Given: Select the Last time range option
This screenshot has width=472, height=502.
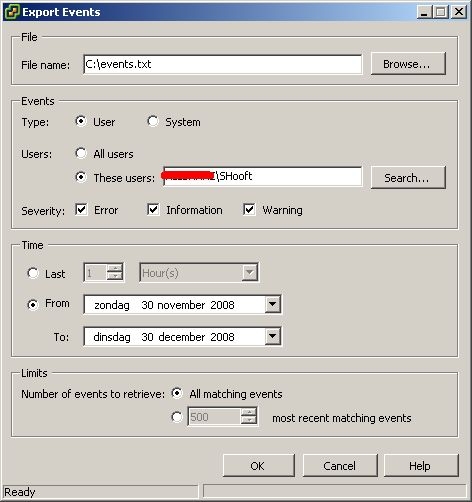Looking at the screenshot, I should pos(33,273).
